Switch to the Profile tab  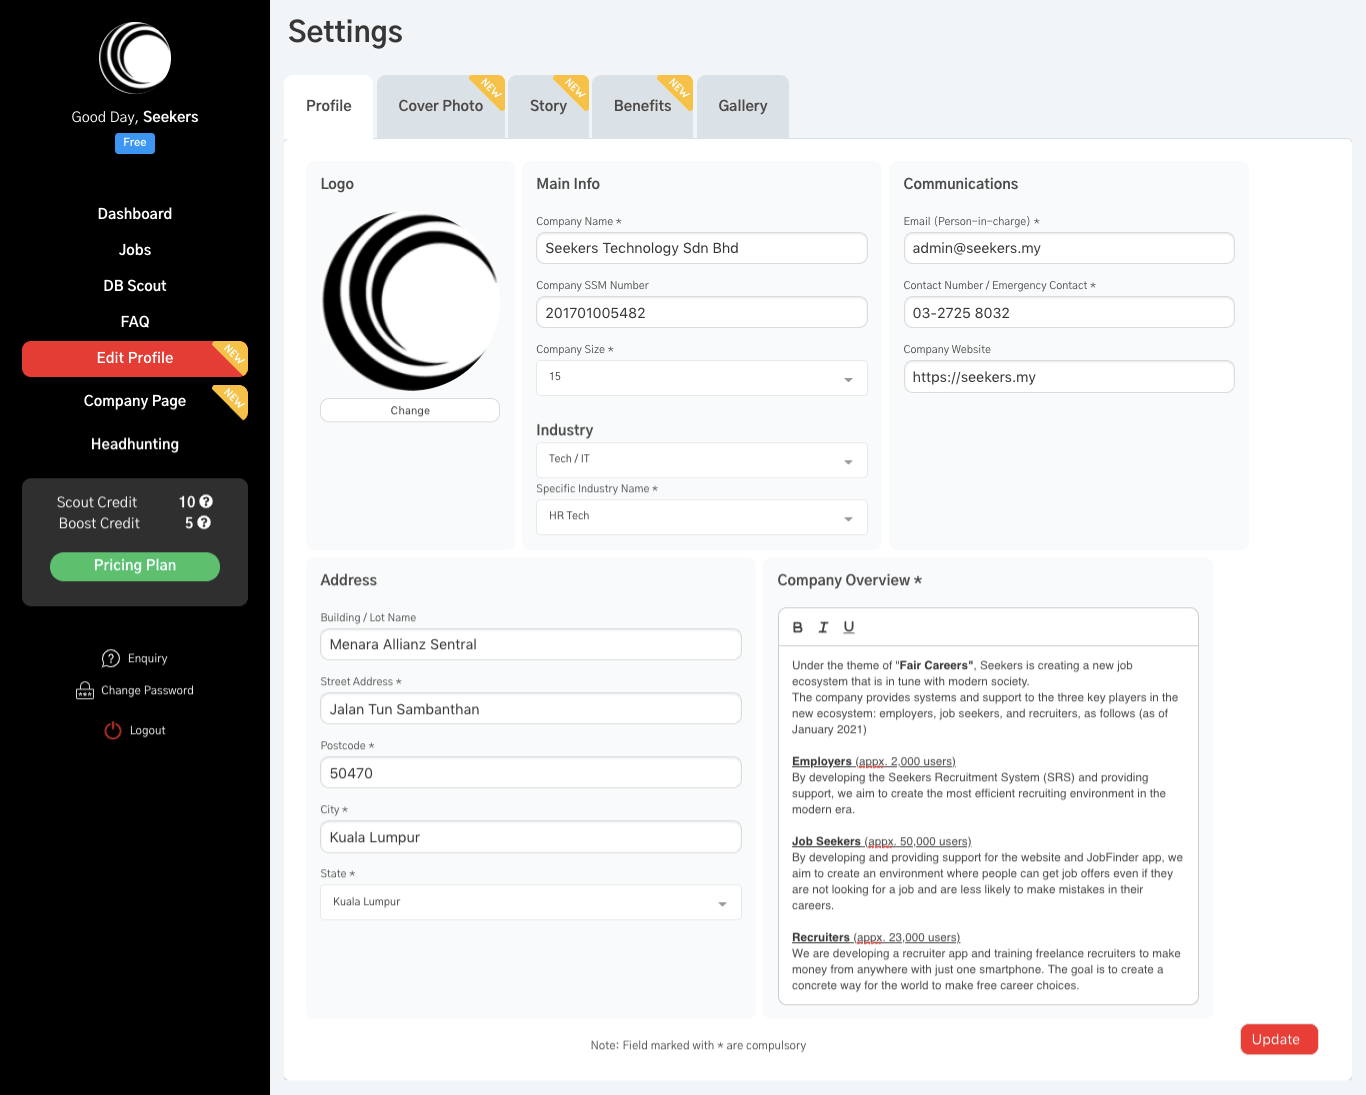click(328, 106)
